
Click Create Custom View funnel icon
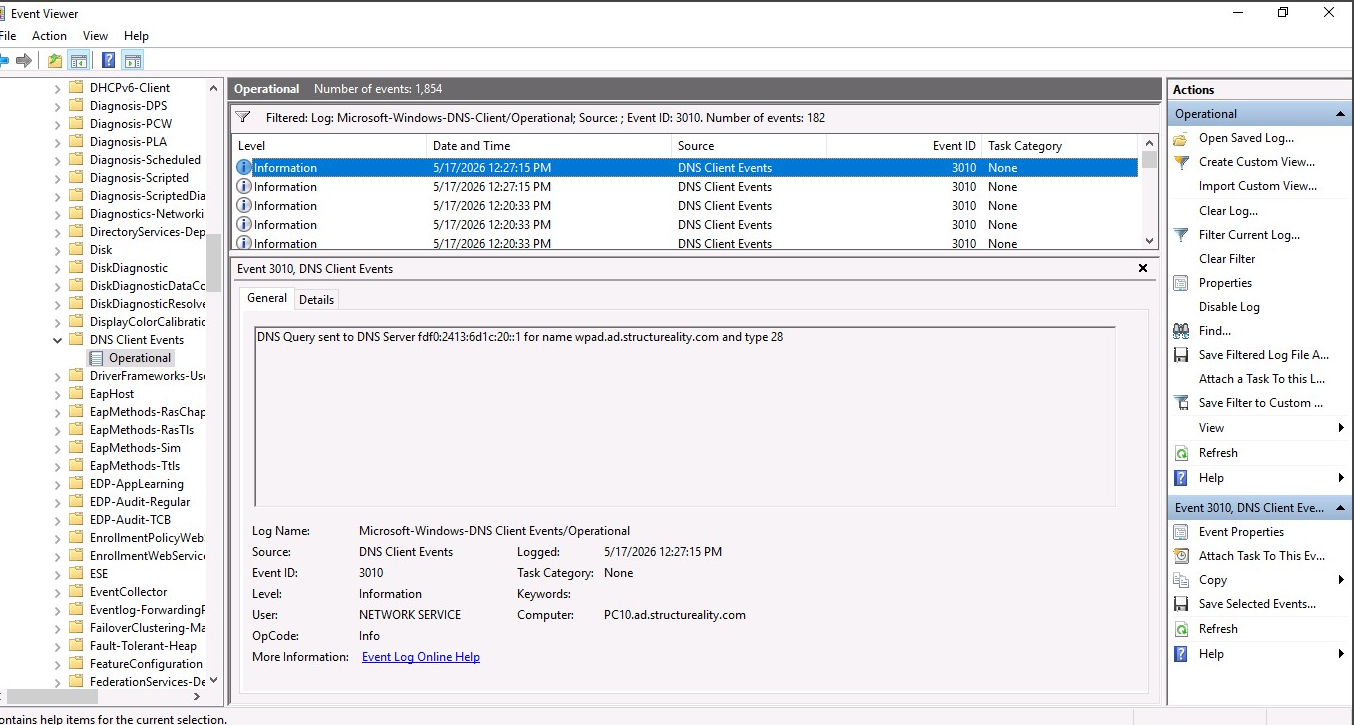pyautogui.click(x=1181, y=162)
